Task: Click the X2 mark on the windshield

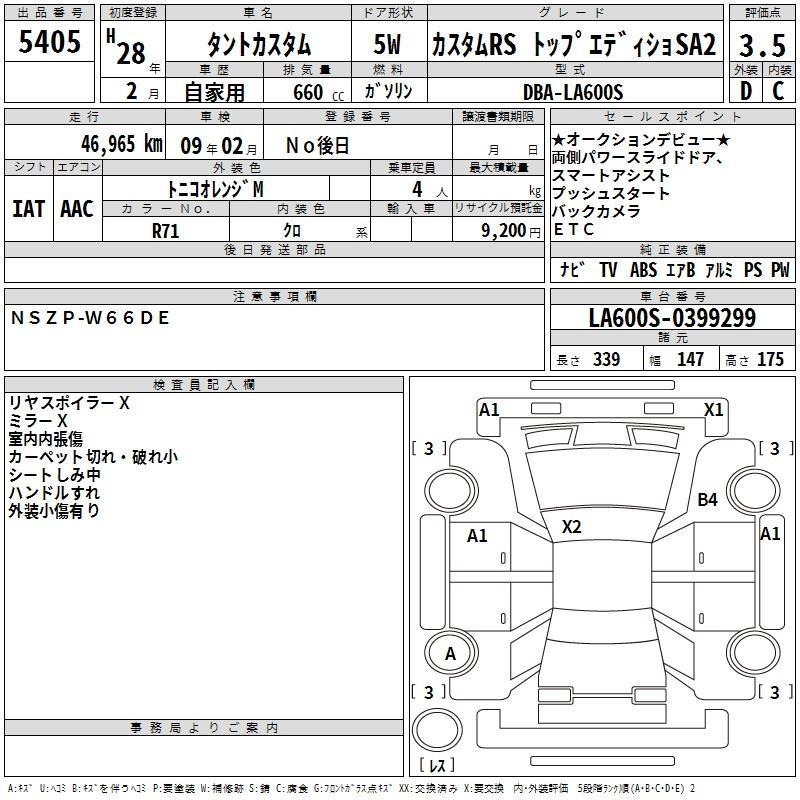Action: pyautogui.click(x=572, y=527)
